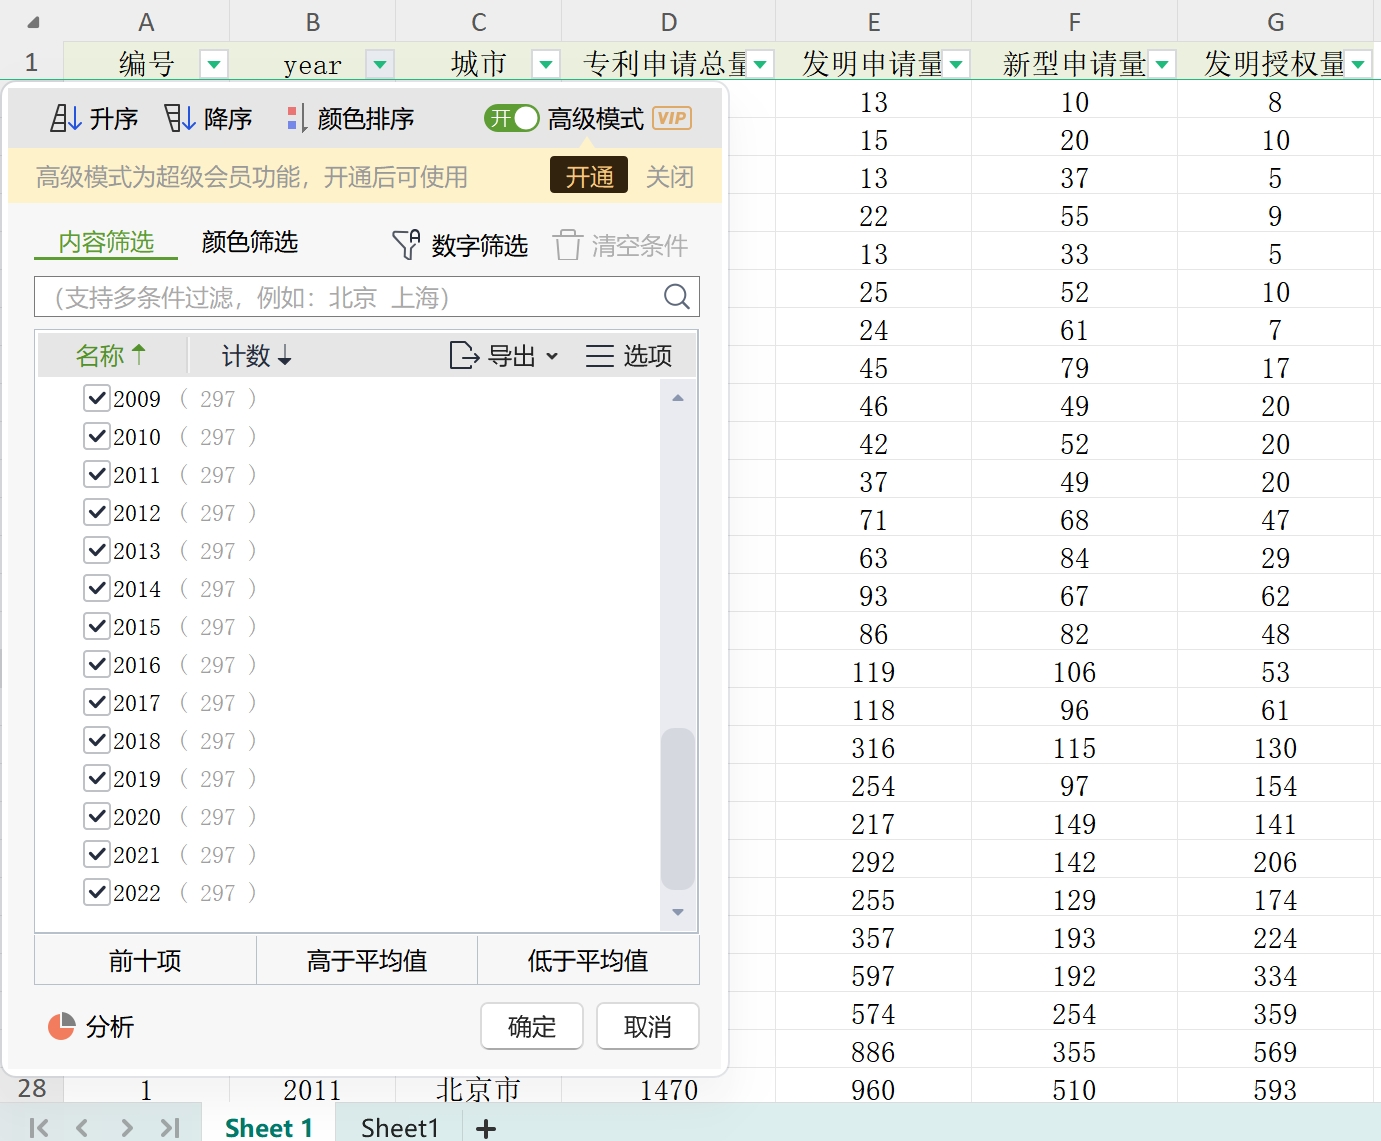Open the 发明授权量 filter dropdown
1381x1141 pixels.
point(1358,65)
